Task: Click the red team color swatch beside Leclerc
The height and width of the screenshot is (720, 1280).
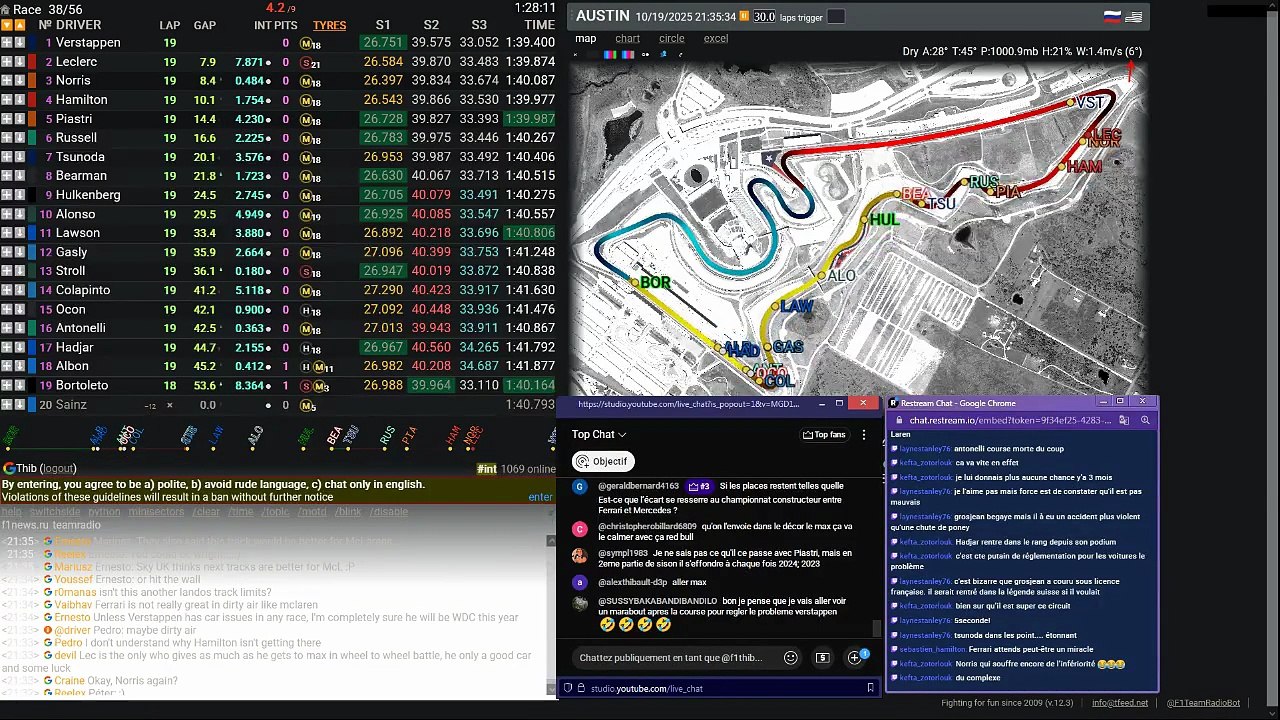Action: tap(32, 62)
